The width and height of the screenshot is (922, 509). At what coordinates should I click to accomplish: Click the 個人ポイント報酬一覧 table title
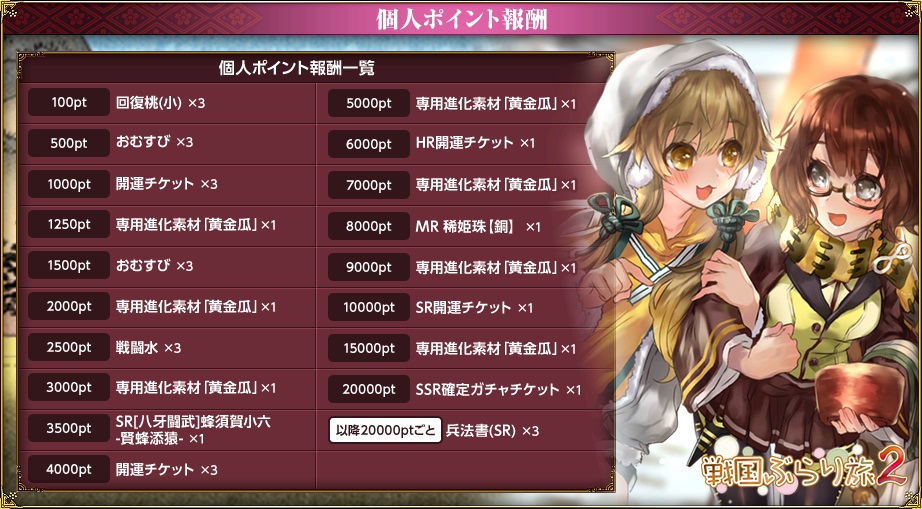click(296, 69)
